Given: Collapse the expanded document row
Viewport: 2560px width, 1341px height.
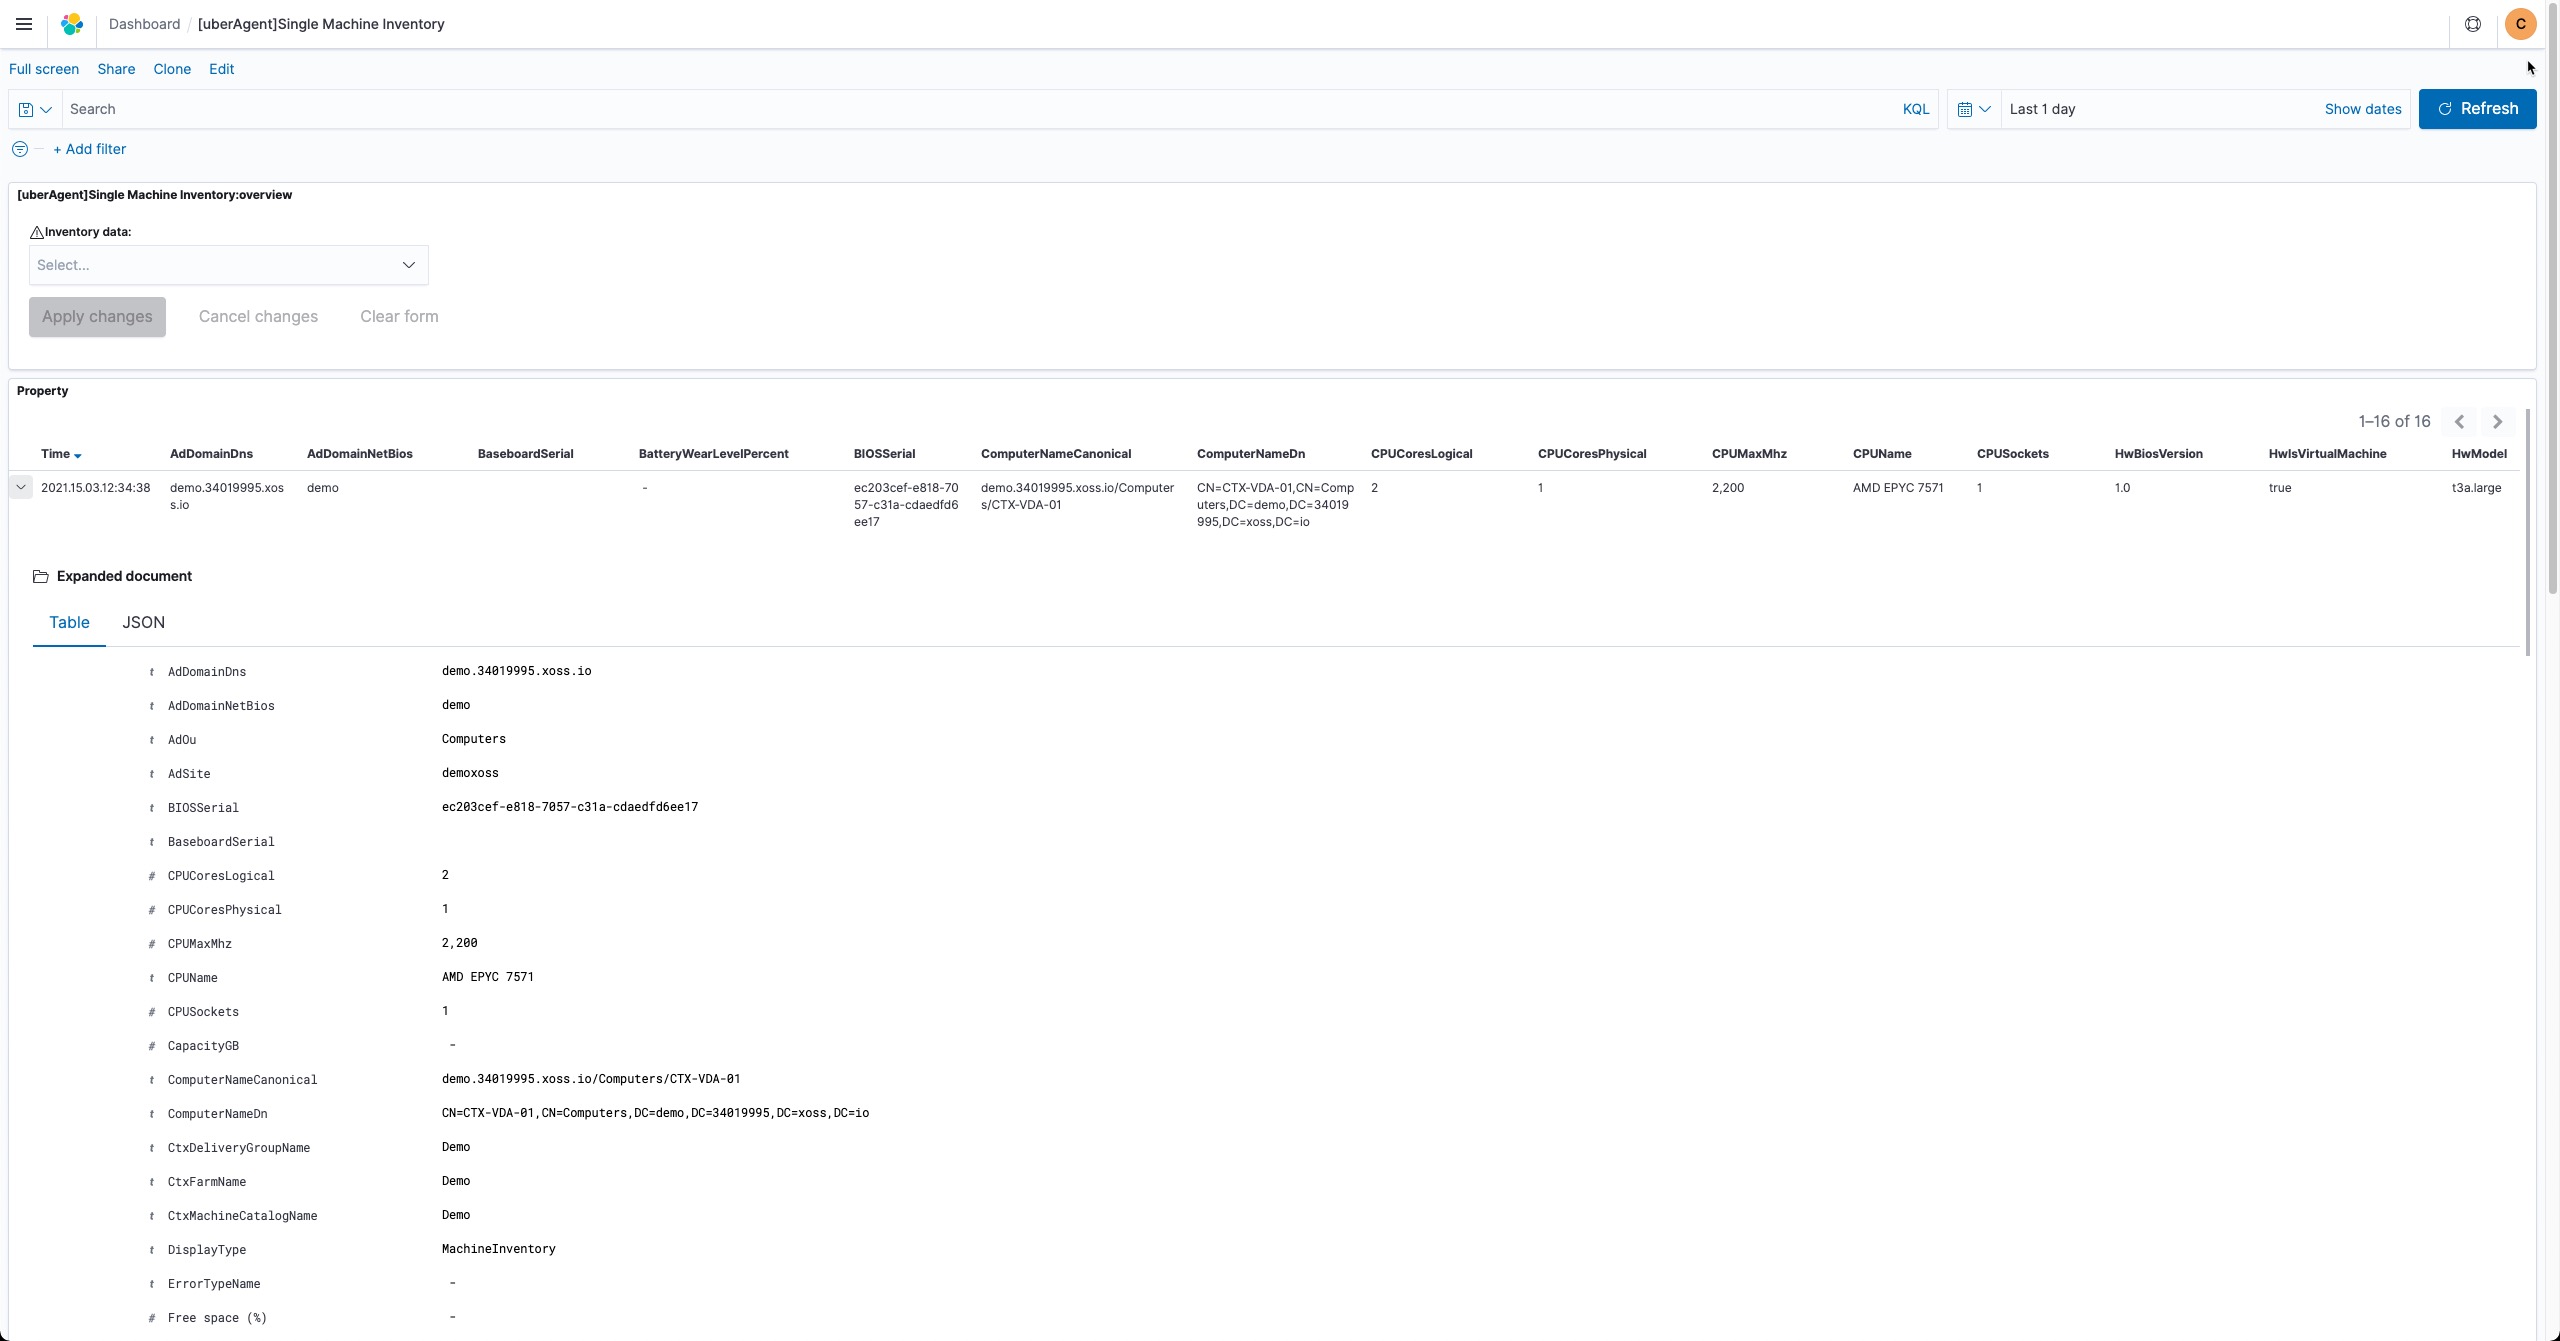Looking at the screenshot, I should 20,487.
